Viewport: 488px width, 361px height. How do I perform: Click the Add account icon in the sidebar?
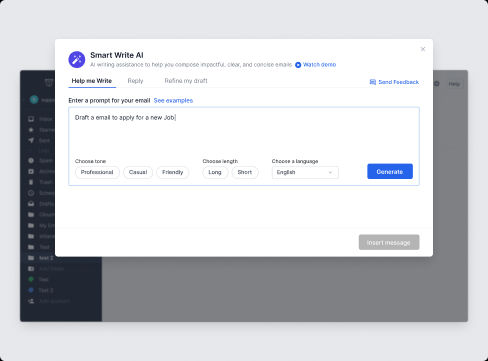point(31,301)
